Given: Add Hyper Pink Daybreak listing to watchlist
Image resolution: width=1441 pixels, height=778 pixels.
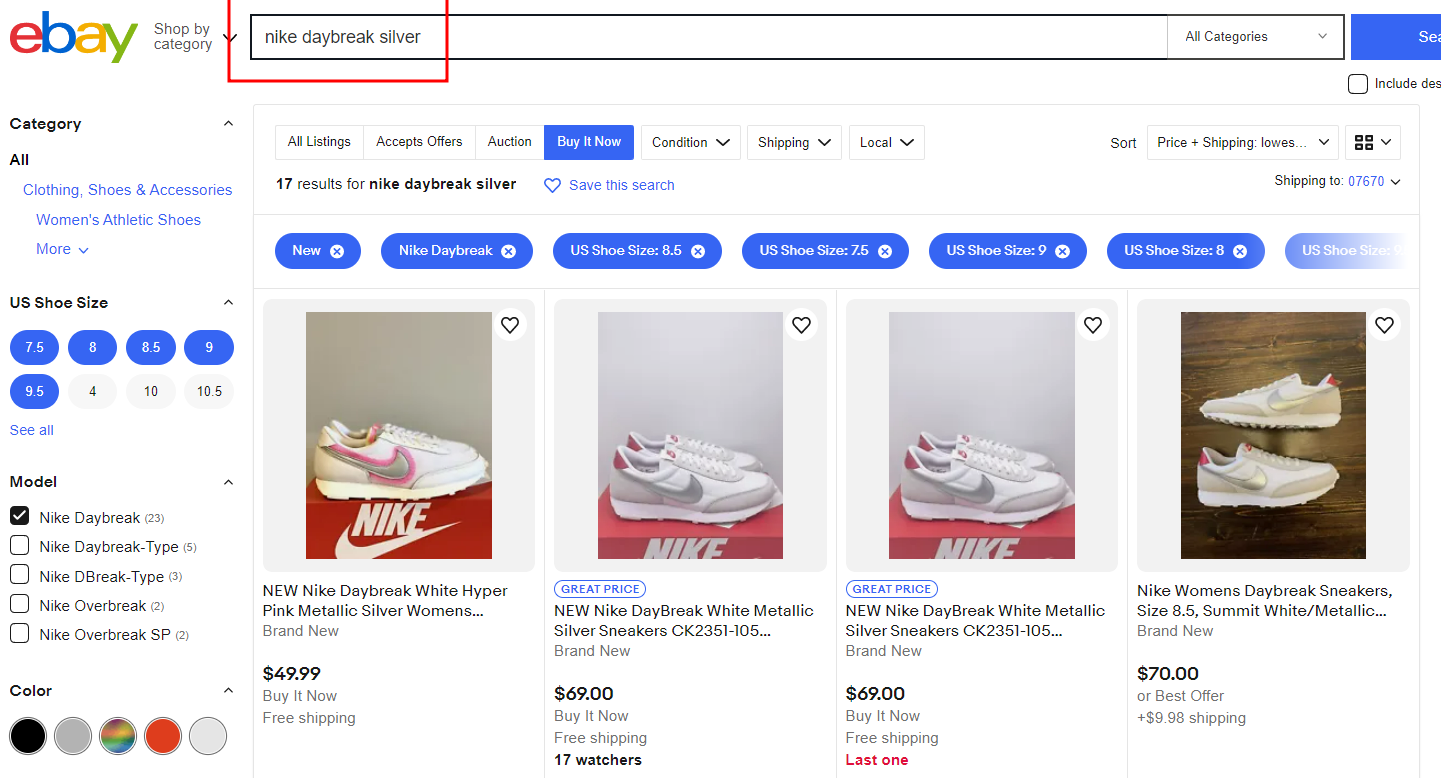Looking at the screenshot, I should (x=510, y=325).
